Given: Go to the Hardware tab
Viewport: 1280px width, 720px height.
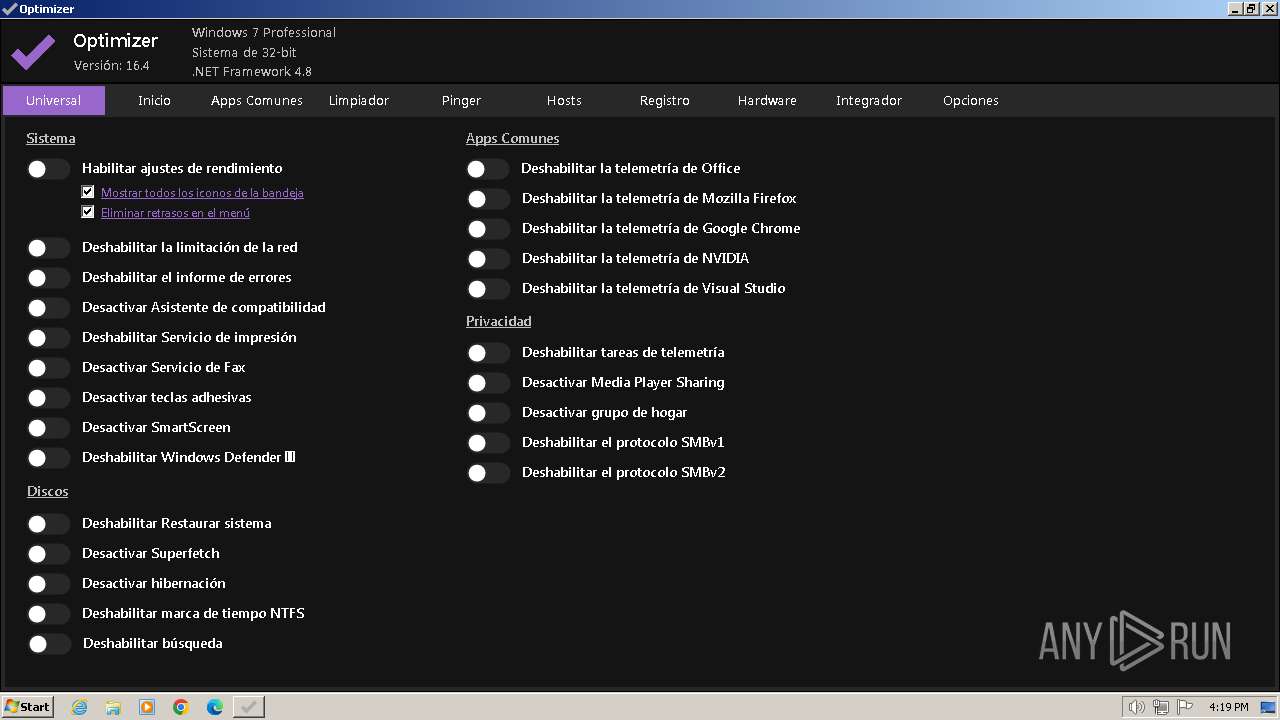Looking at the screenshot, I should point(767,100).
